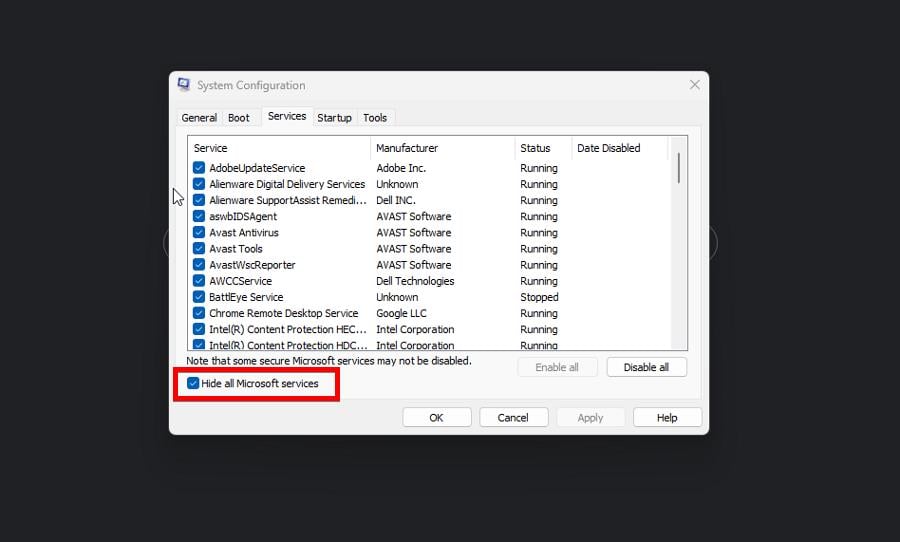Uncheck the AvastWscReporter checkbox
The height and width of the screenshot is (542, 900).
click(199, 265)
